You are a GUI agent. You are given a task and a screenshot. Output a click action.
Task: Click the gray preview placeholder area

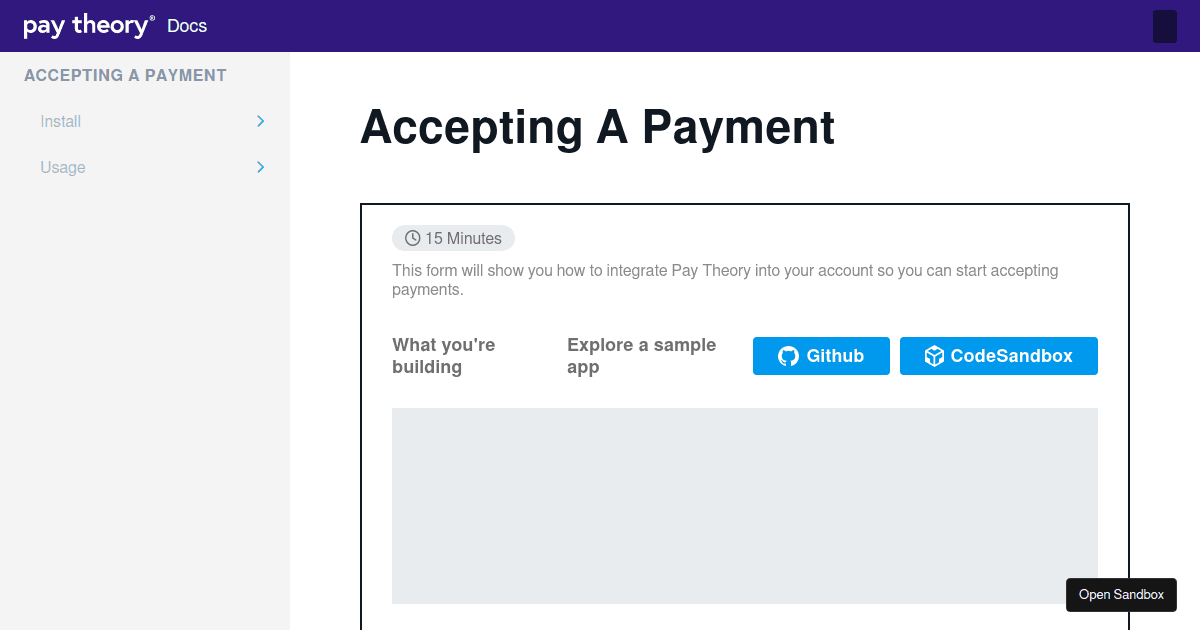tap(744, 505)
